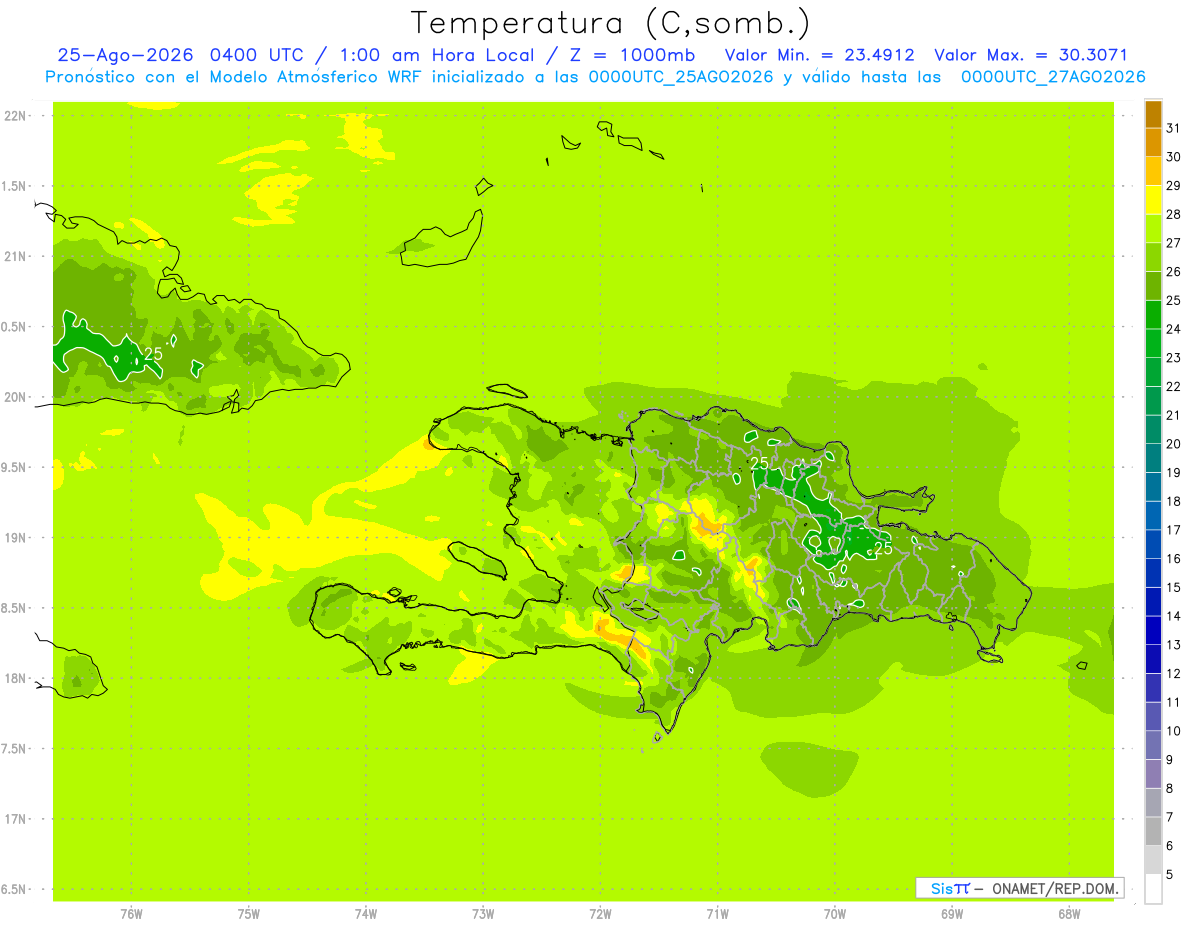Click the '73W' longitude label
Image resolution: width=1200 pixels, height=927 pixels.
(483, 914)
